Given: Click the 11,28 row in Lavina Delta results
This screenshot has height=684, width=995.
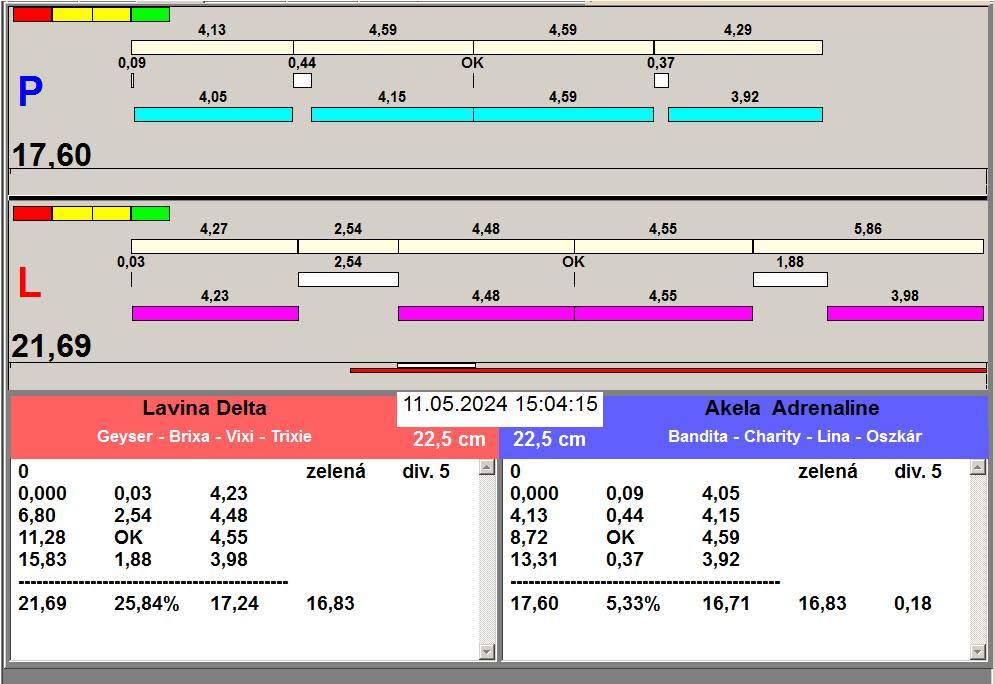Looking at the screenshot, I should click(133, 537).
